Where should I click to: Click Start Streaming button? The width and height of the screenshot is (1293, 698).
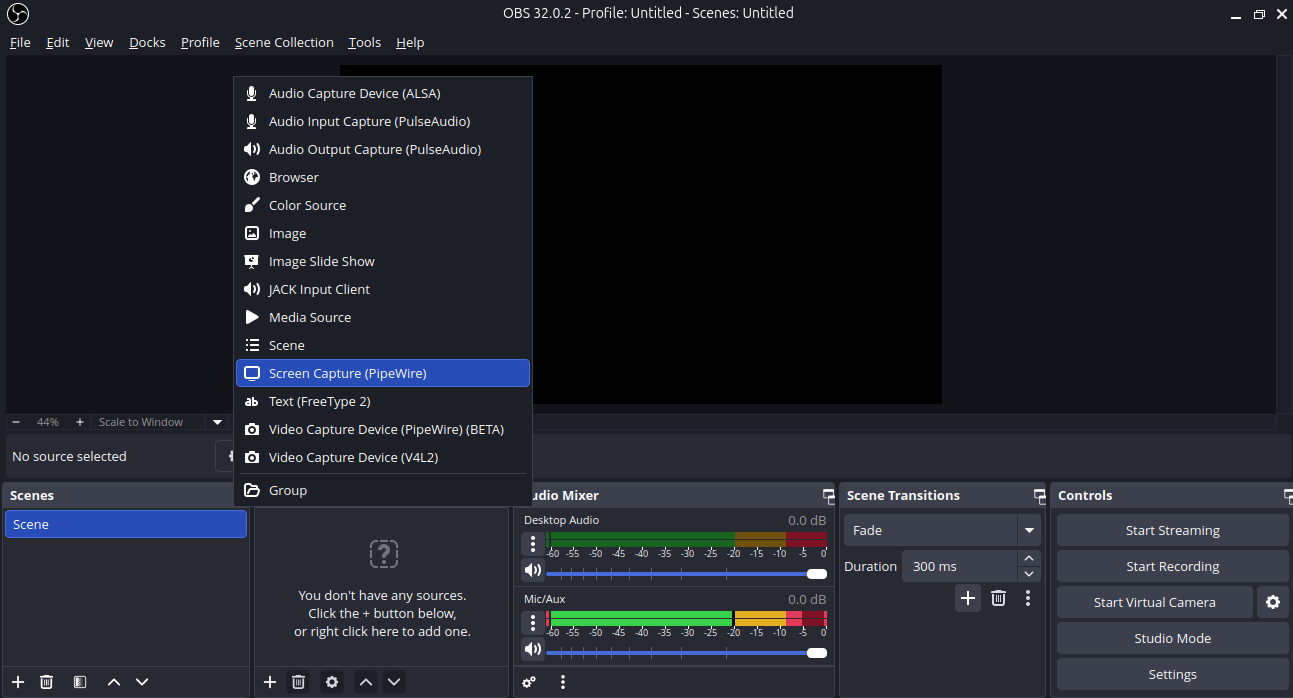[1172, 530]
